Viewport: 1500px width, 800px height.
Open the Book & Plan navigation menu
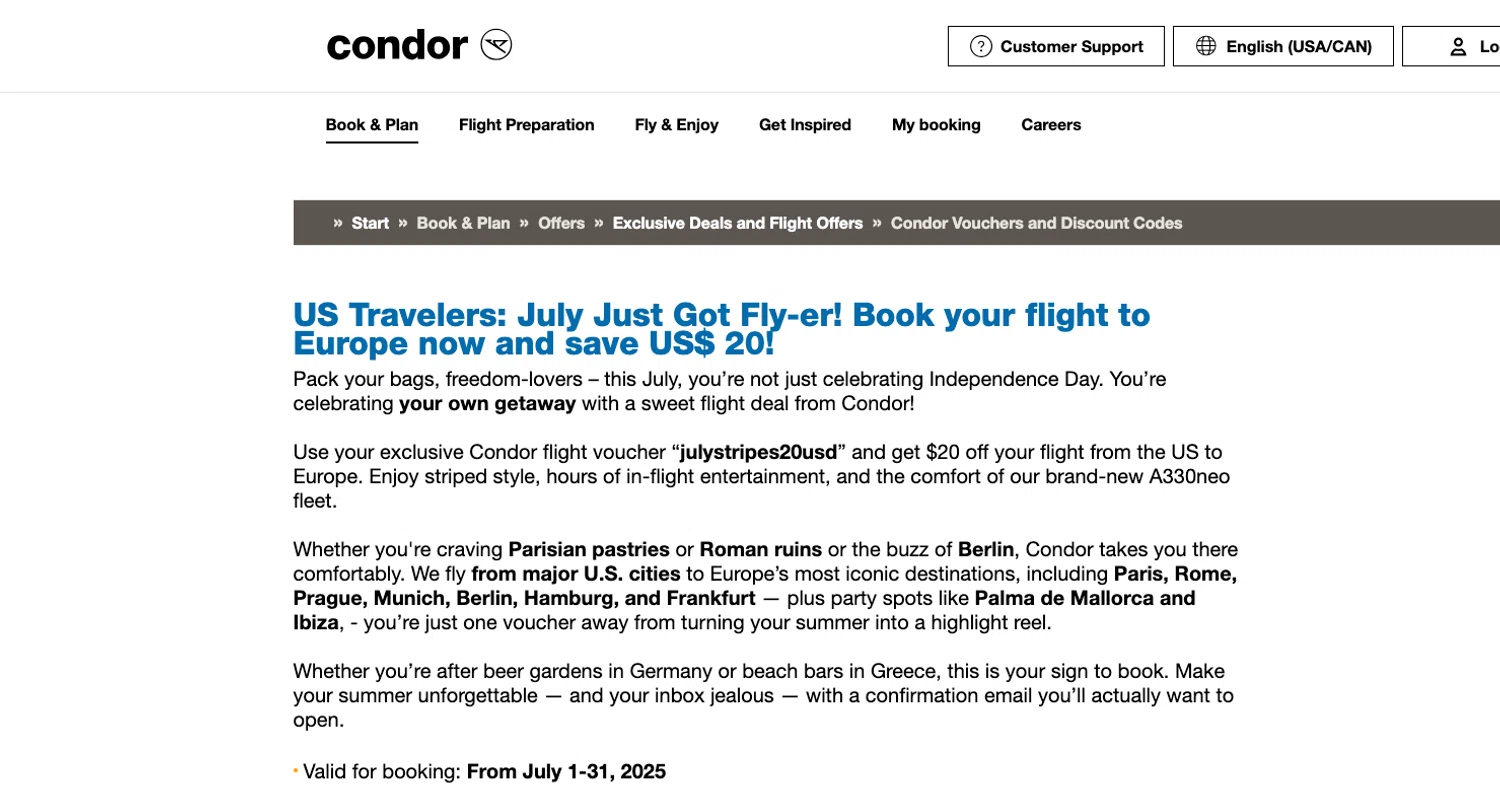(372, 125)
